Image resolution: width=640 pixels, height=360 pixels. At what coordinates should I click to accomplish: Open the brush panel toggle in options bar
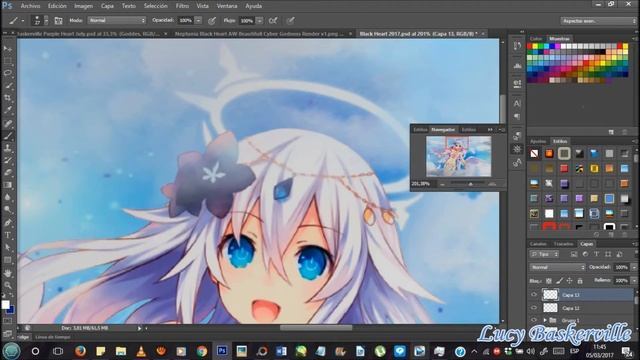click(x=58, y=20)
